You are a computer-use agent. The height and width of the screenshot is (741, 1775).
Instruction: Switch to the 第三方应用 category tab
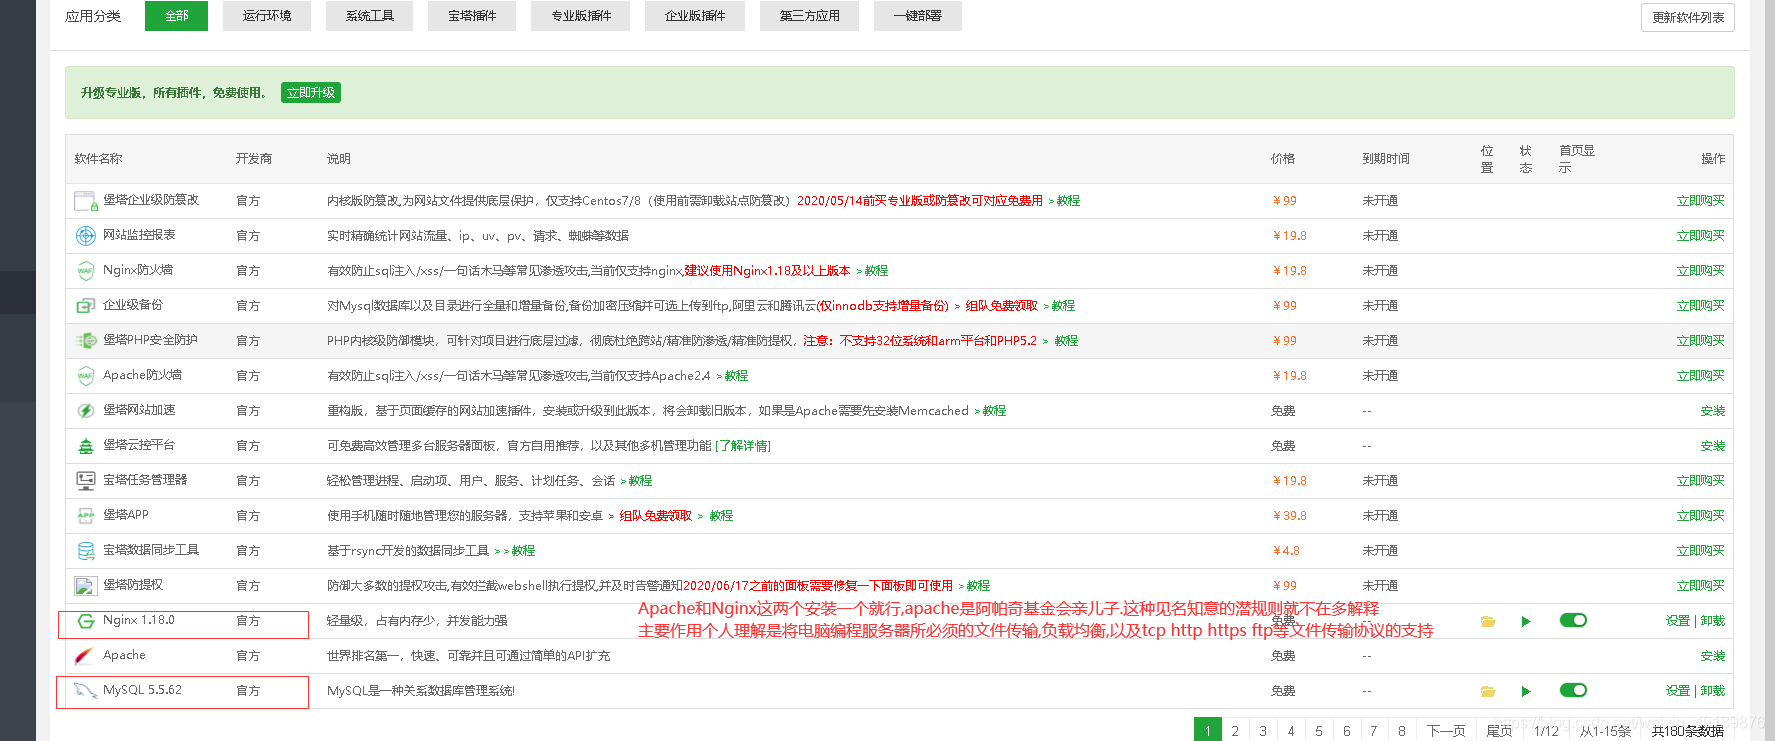coord(809,16)
